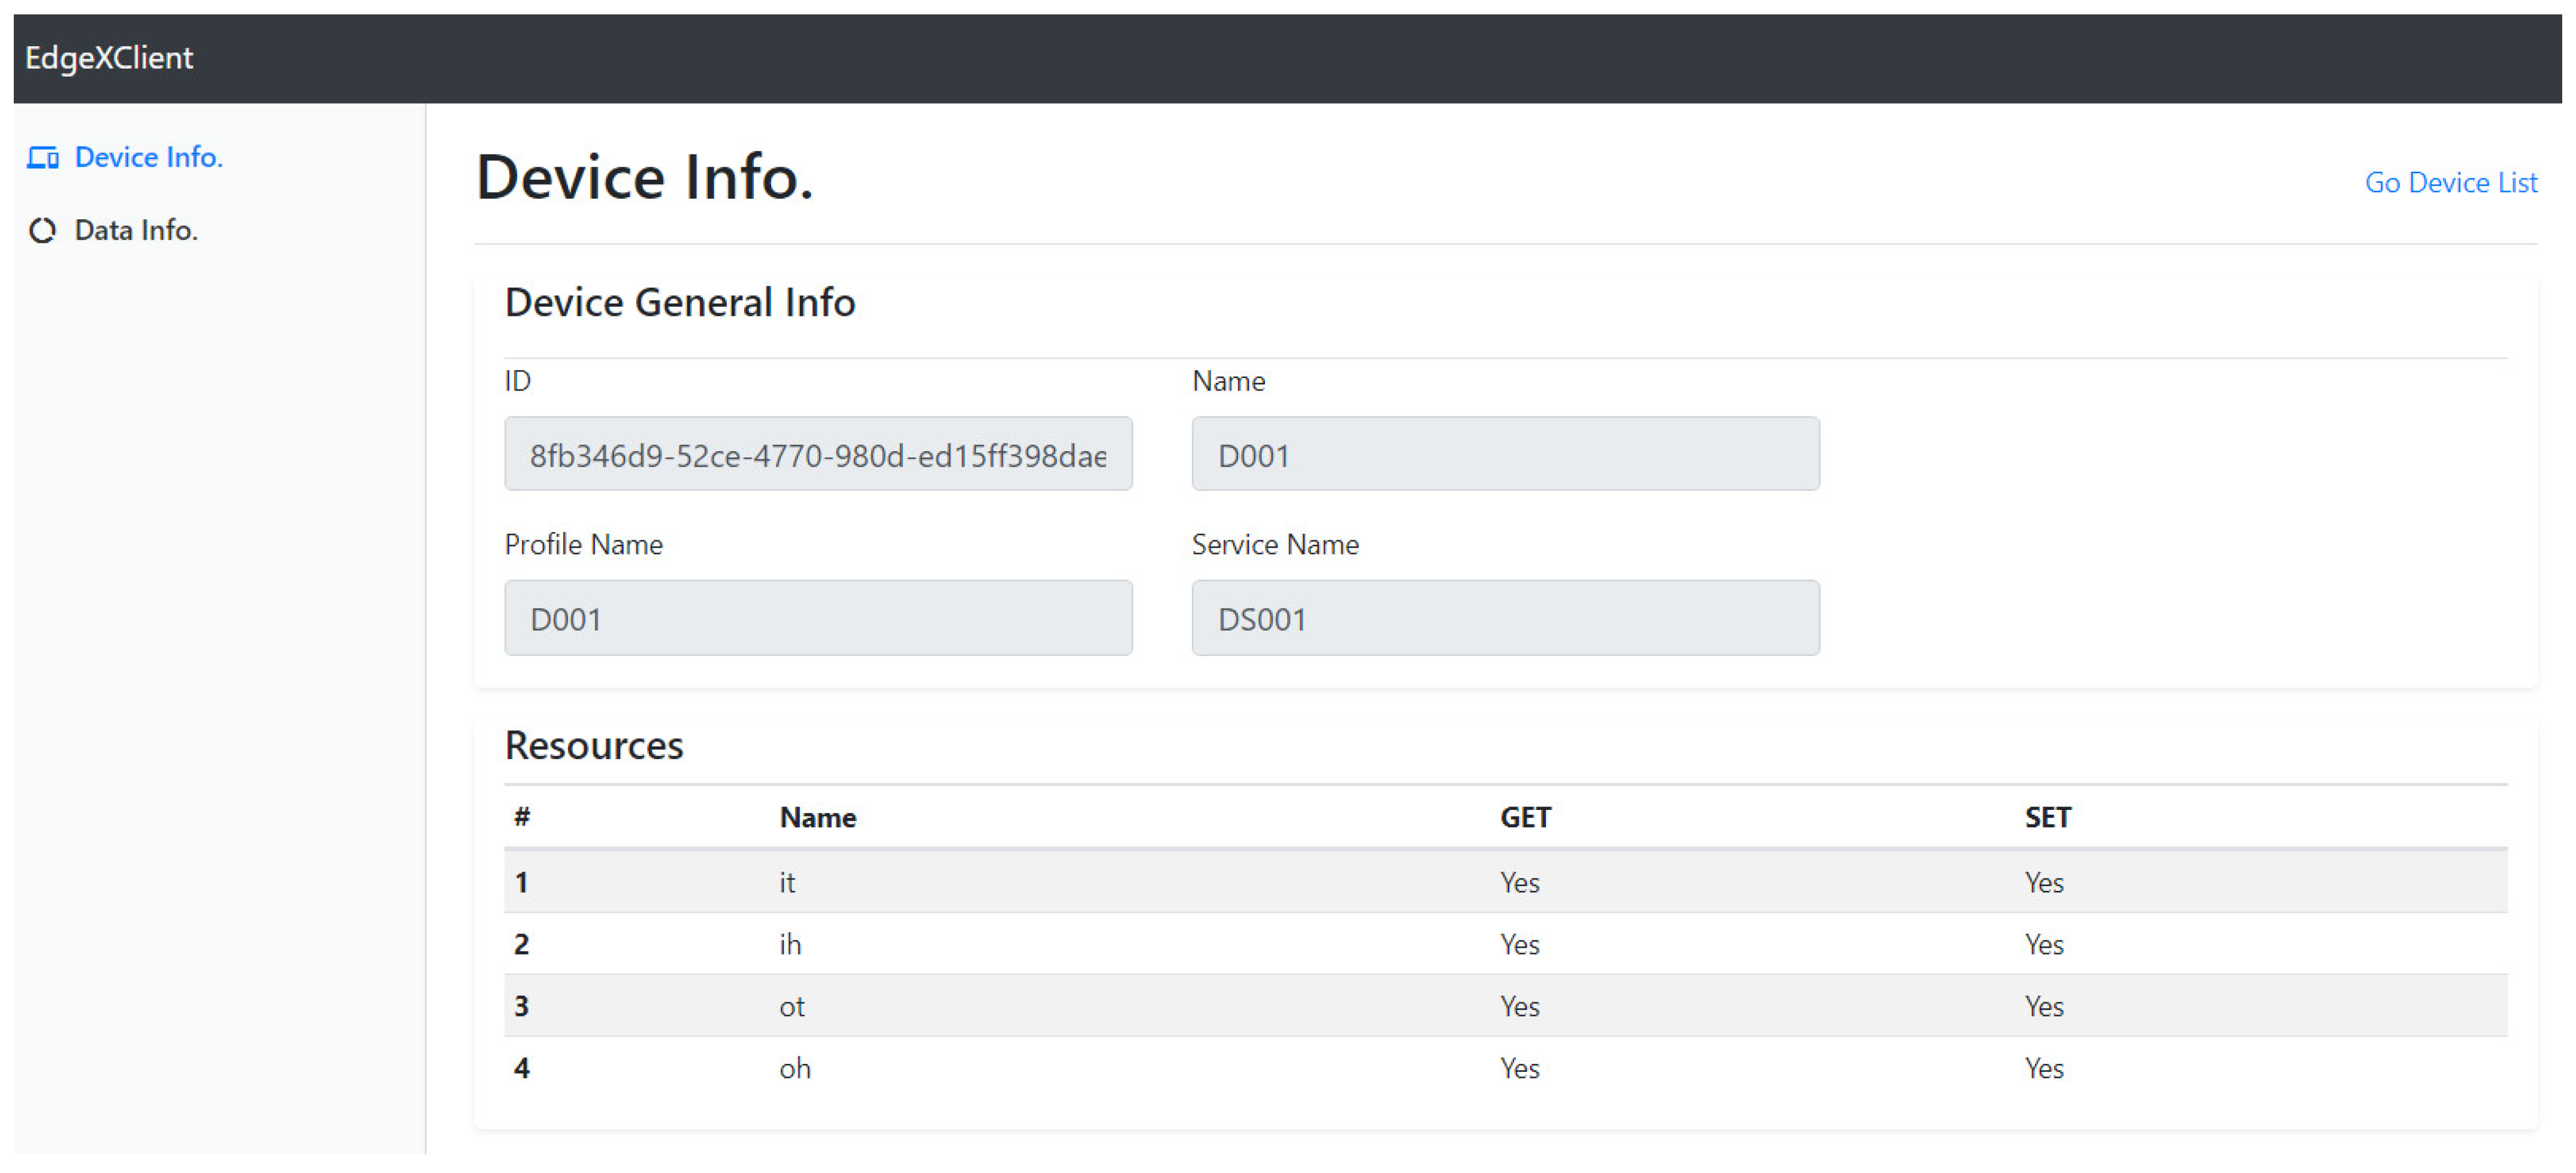Click GET value Yes for resource it
The image size is (2576, 1173).
(x=1518, y=882)
